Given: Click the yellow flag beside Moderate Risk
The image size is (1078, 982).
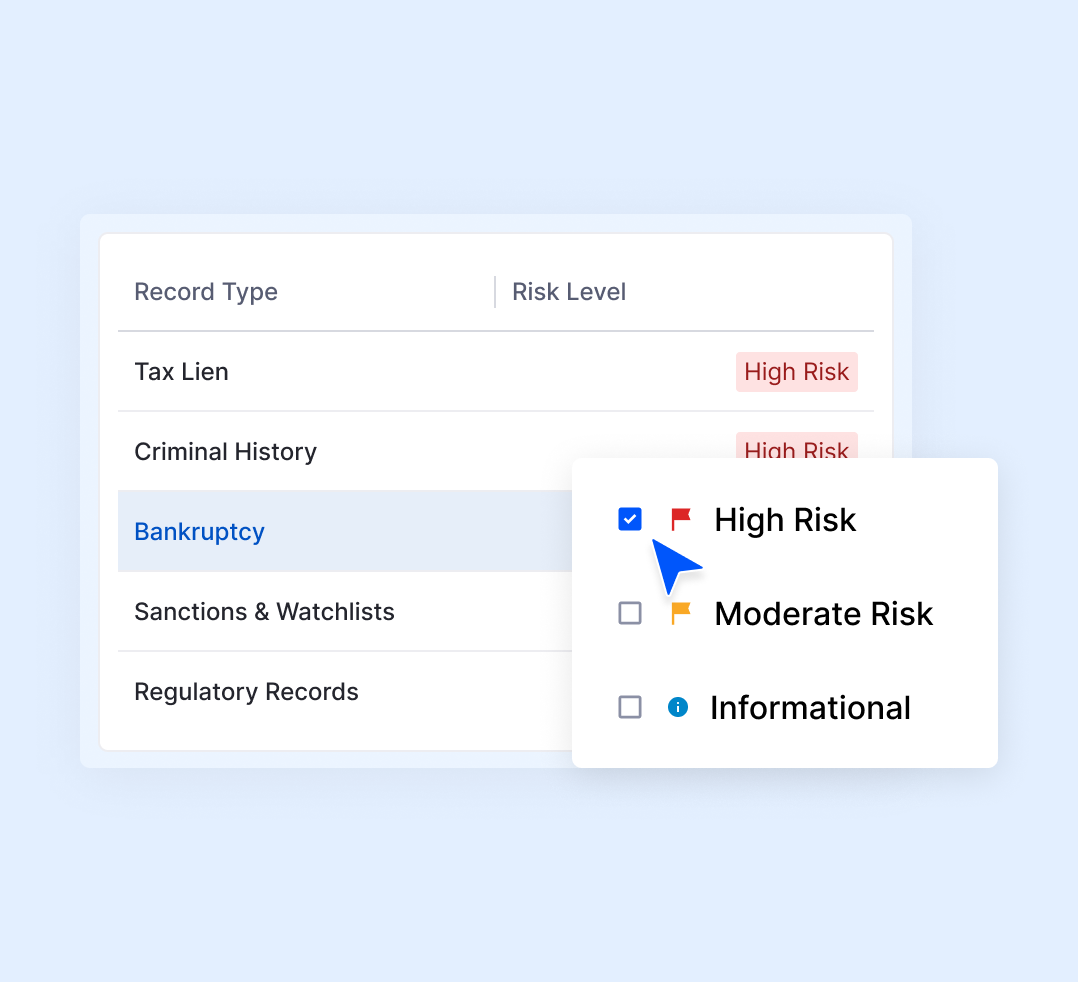Looking at the screenshot, I should coord(681,613).
